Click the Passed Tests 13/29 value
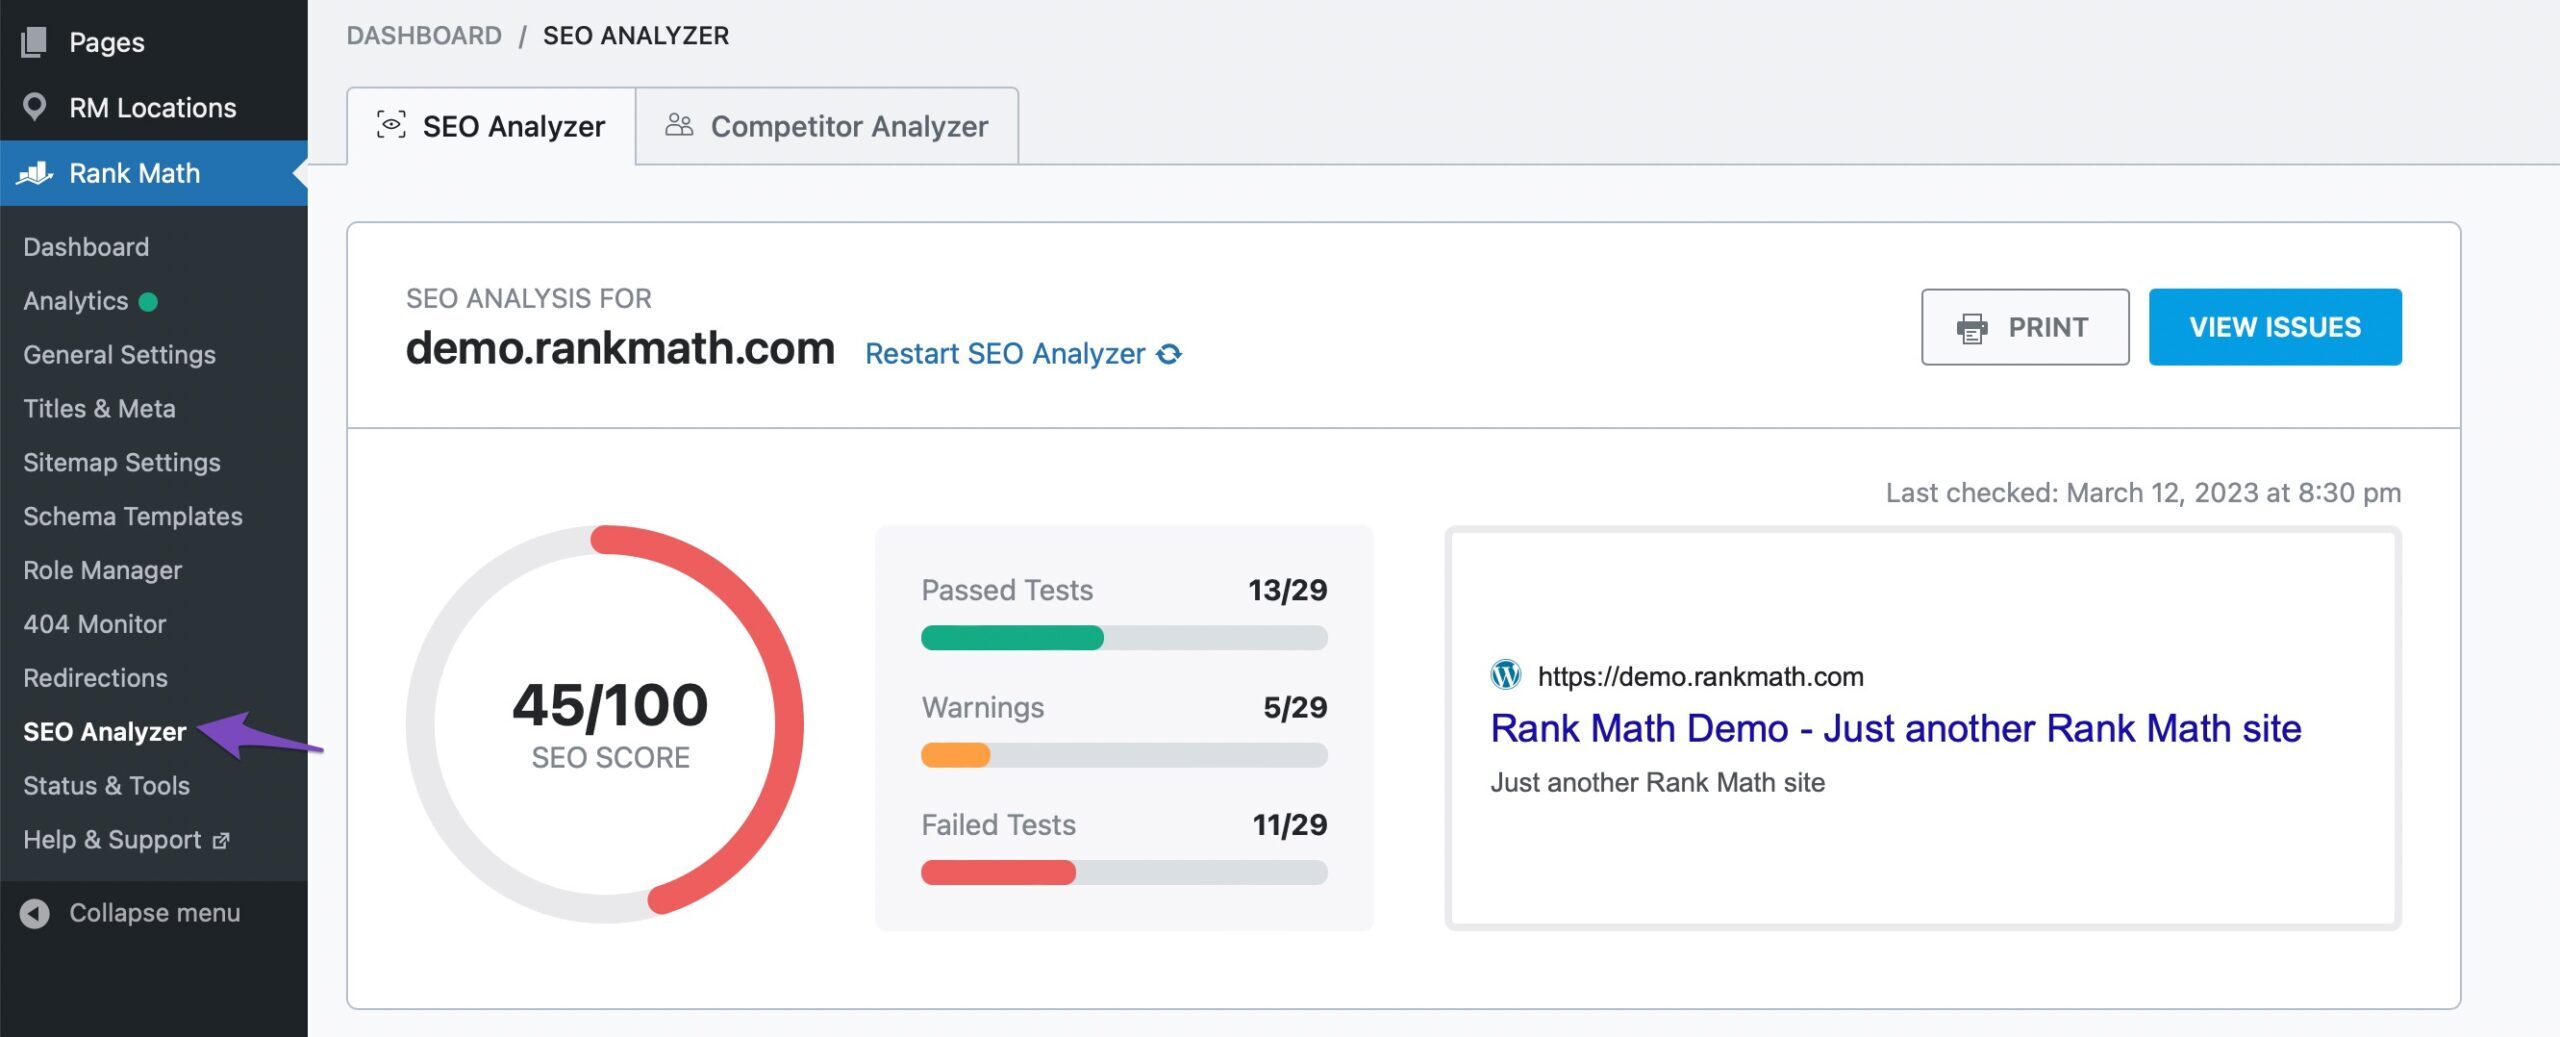 1287,590
